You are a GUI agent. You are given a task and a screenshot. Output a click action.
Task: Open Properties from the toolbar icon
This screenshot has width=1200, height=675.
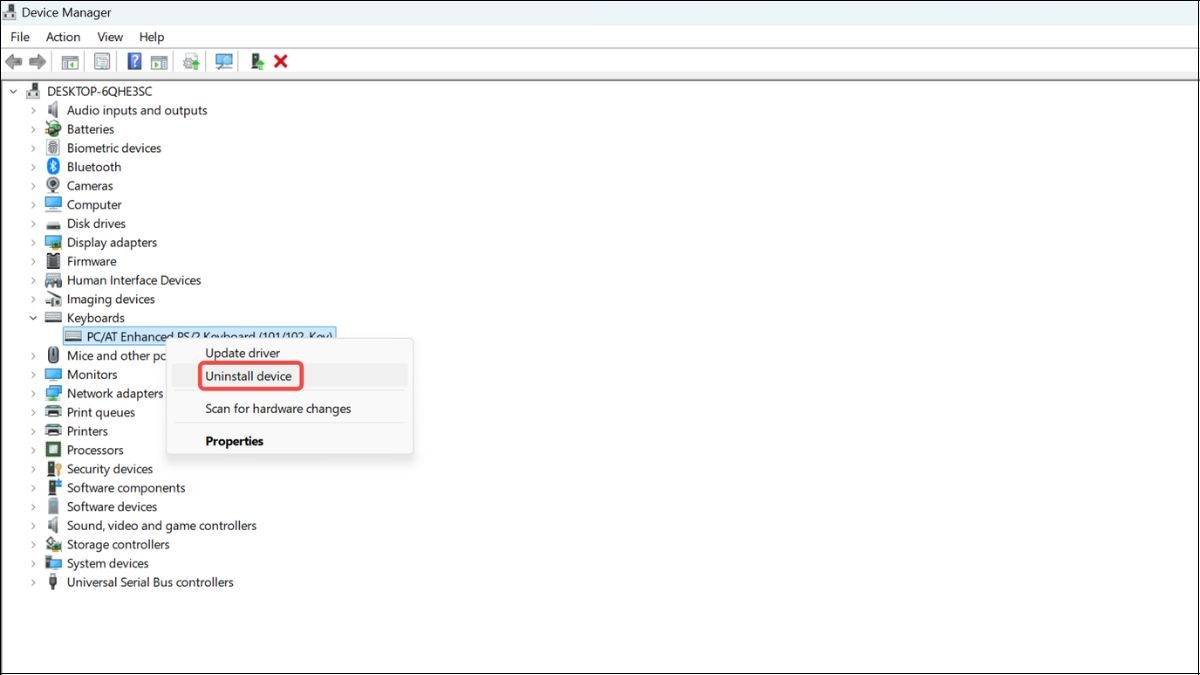[102, 62]
